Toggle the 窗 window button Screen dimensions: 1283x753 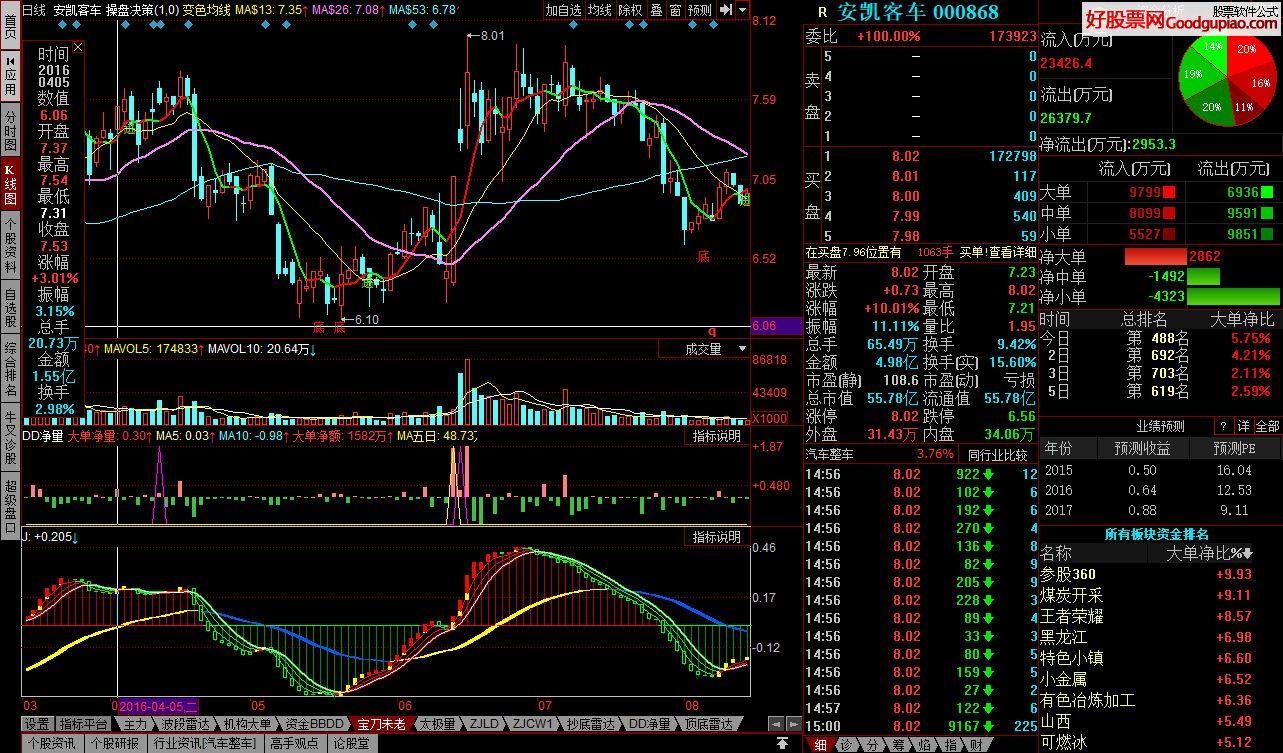pyautogui.click(x=675, y=10)
